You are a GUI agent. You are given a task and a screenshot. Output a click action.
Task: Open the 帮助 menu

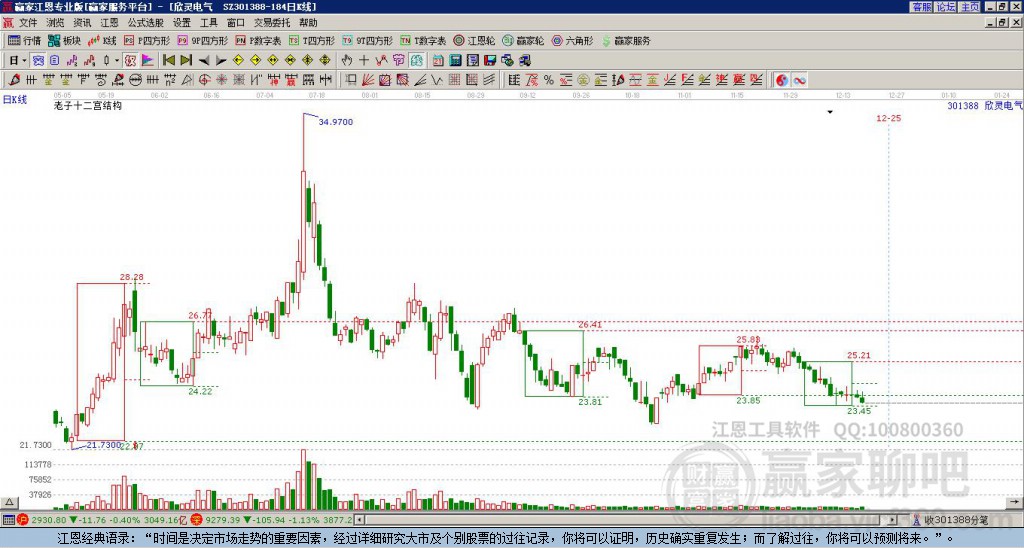(x=308, y=23)
